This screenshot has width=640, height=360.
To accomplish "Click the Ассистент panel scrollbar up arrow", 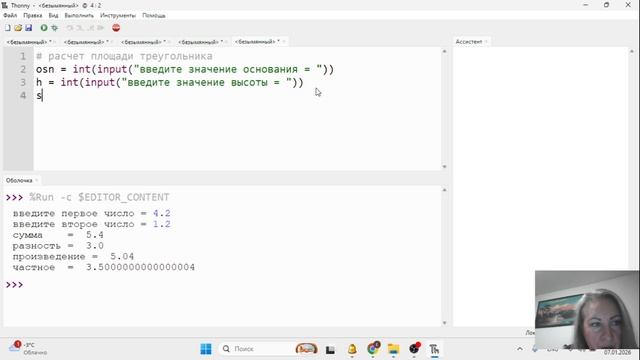I will 632,51.
